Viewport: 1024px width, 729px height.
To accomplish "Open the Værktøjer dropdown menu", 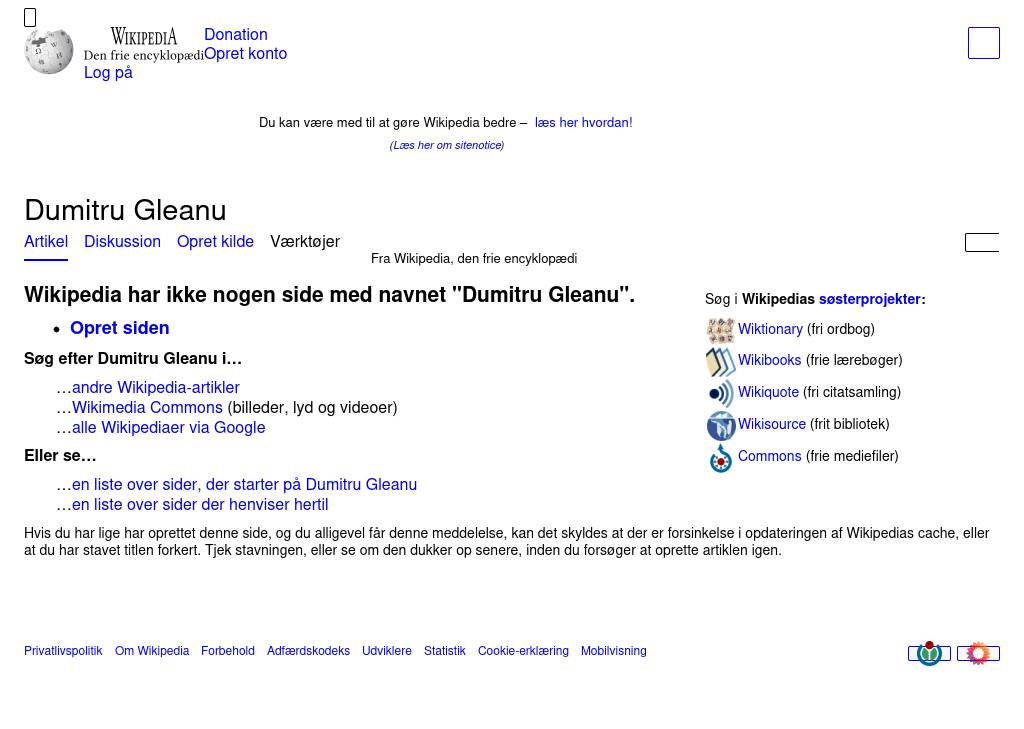I will tap(304, 242).
